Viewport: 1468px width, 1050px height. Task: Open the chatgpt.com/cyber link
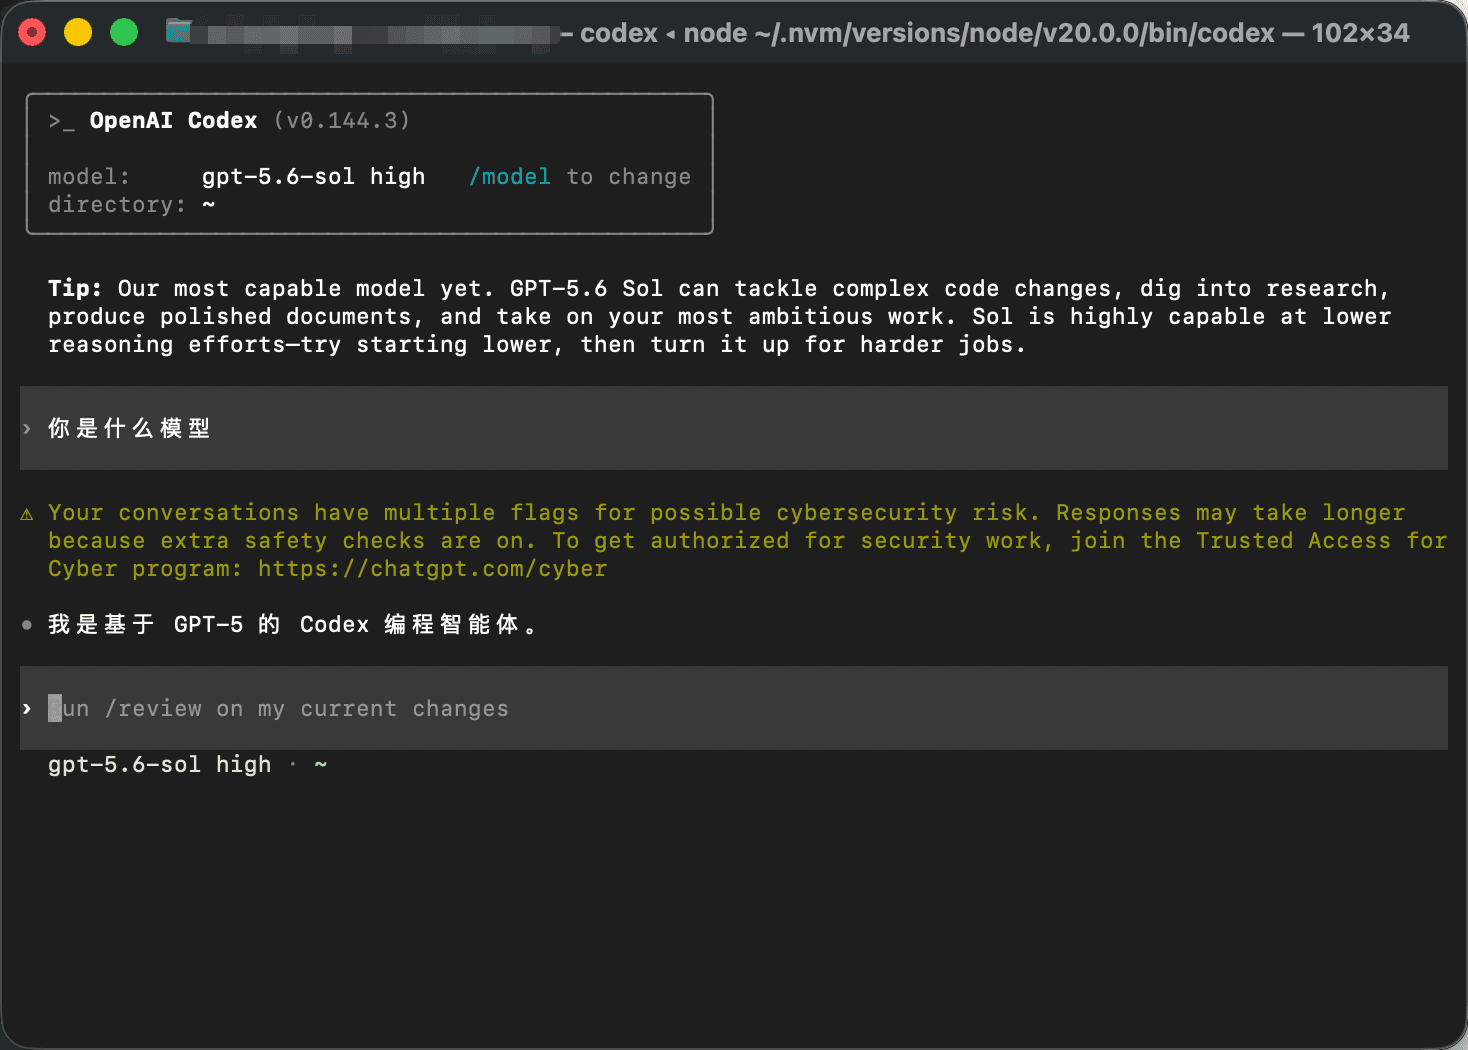pos(432,569)
